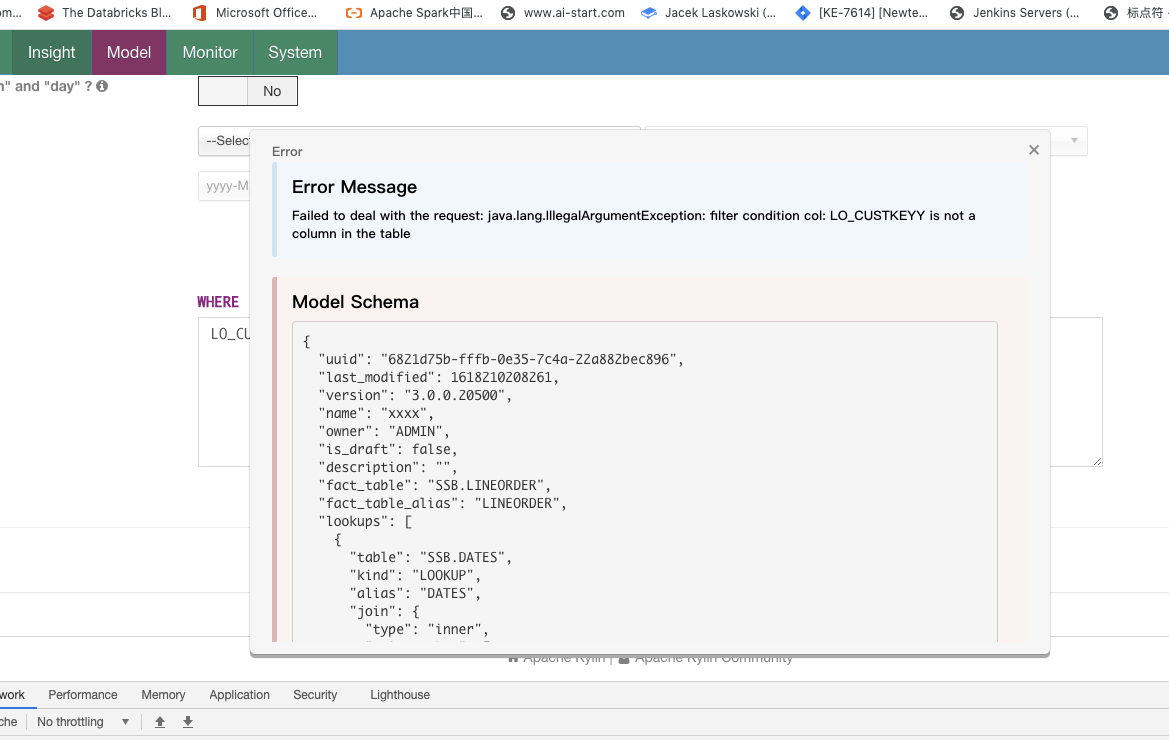The height and width of the screenshot is (740, 1169).
Task: Click the Apache Spark bookmark favicon
Action: 354,13
